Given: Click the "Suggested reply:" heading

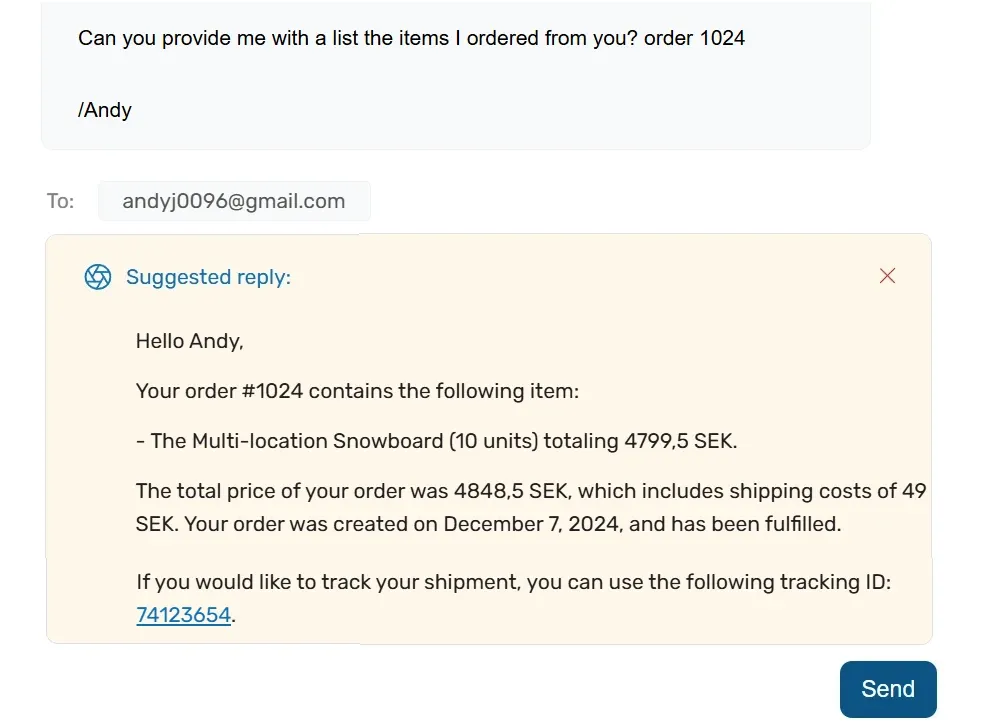Looking at the screenshot, I should [208, 277].
